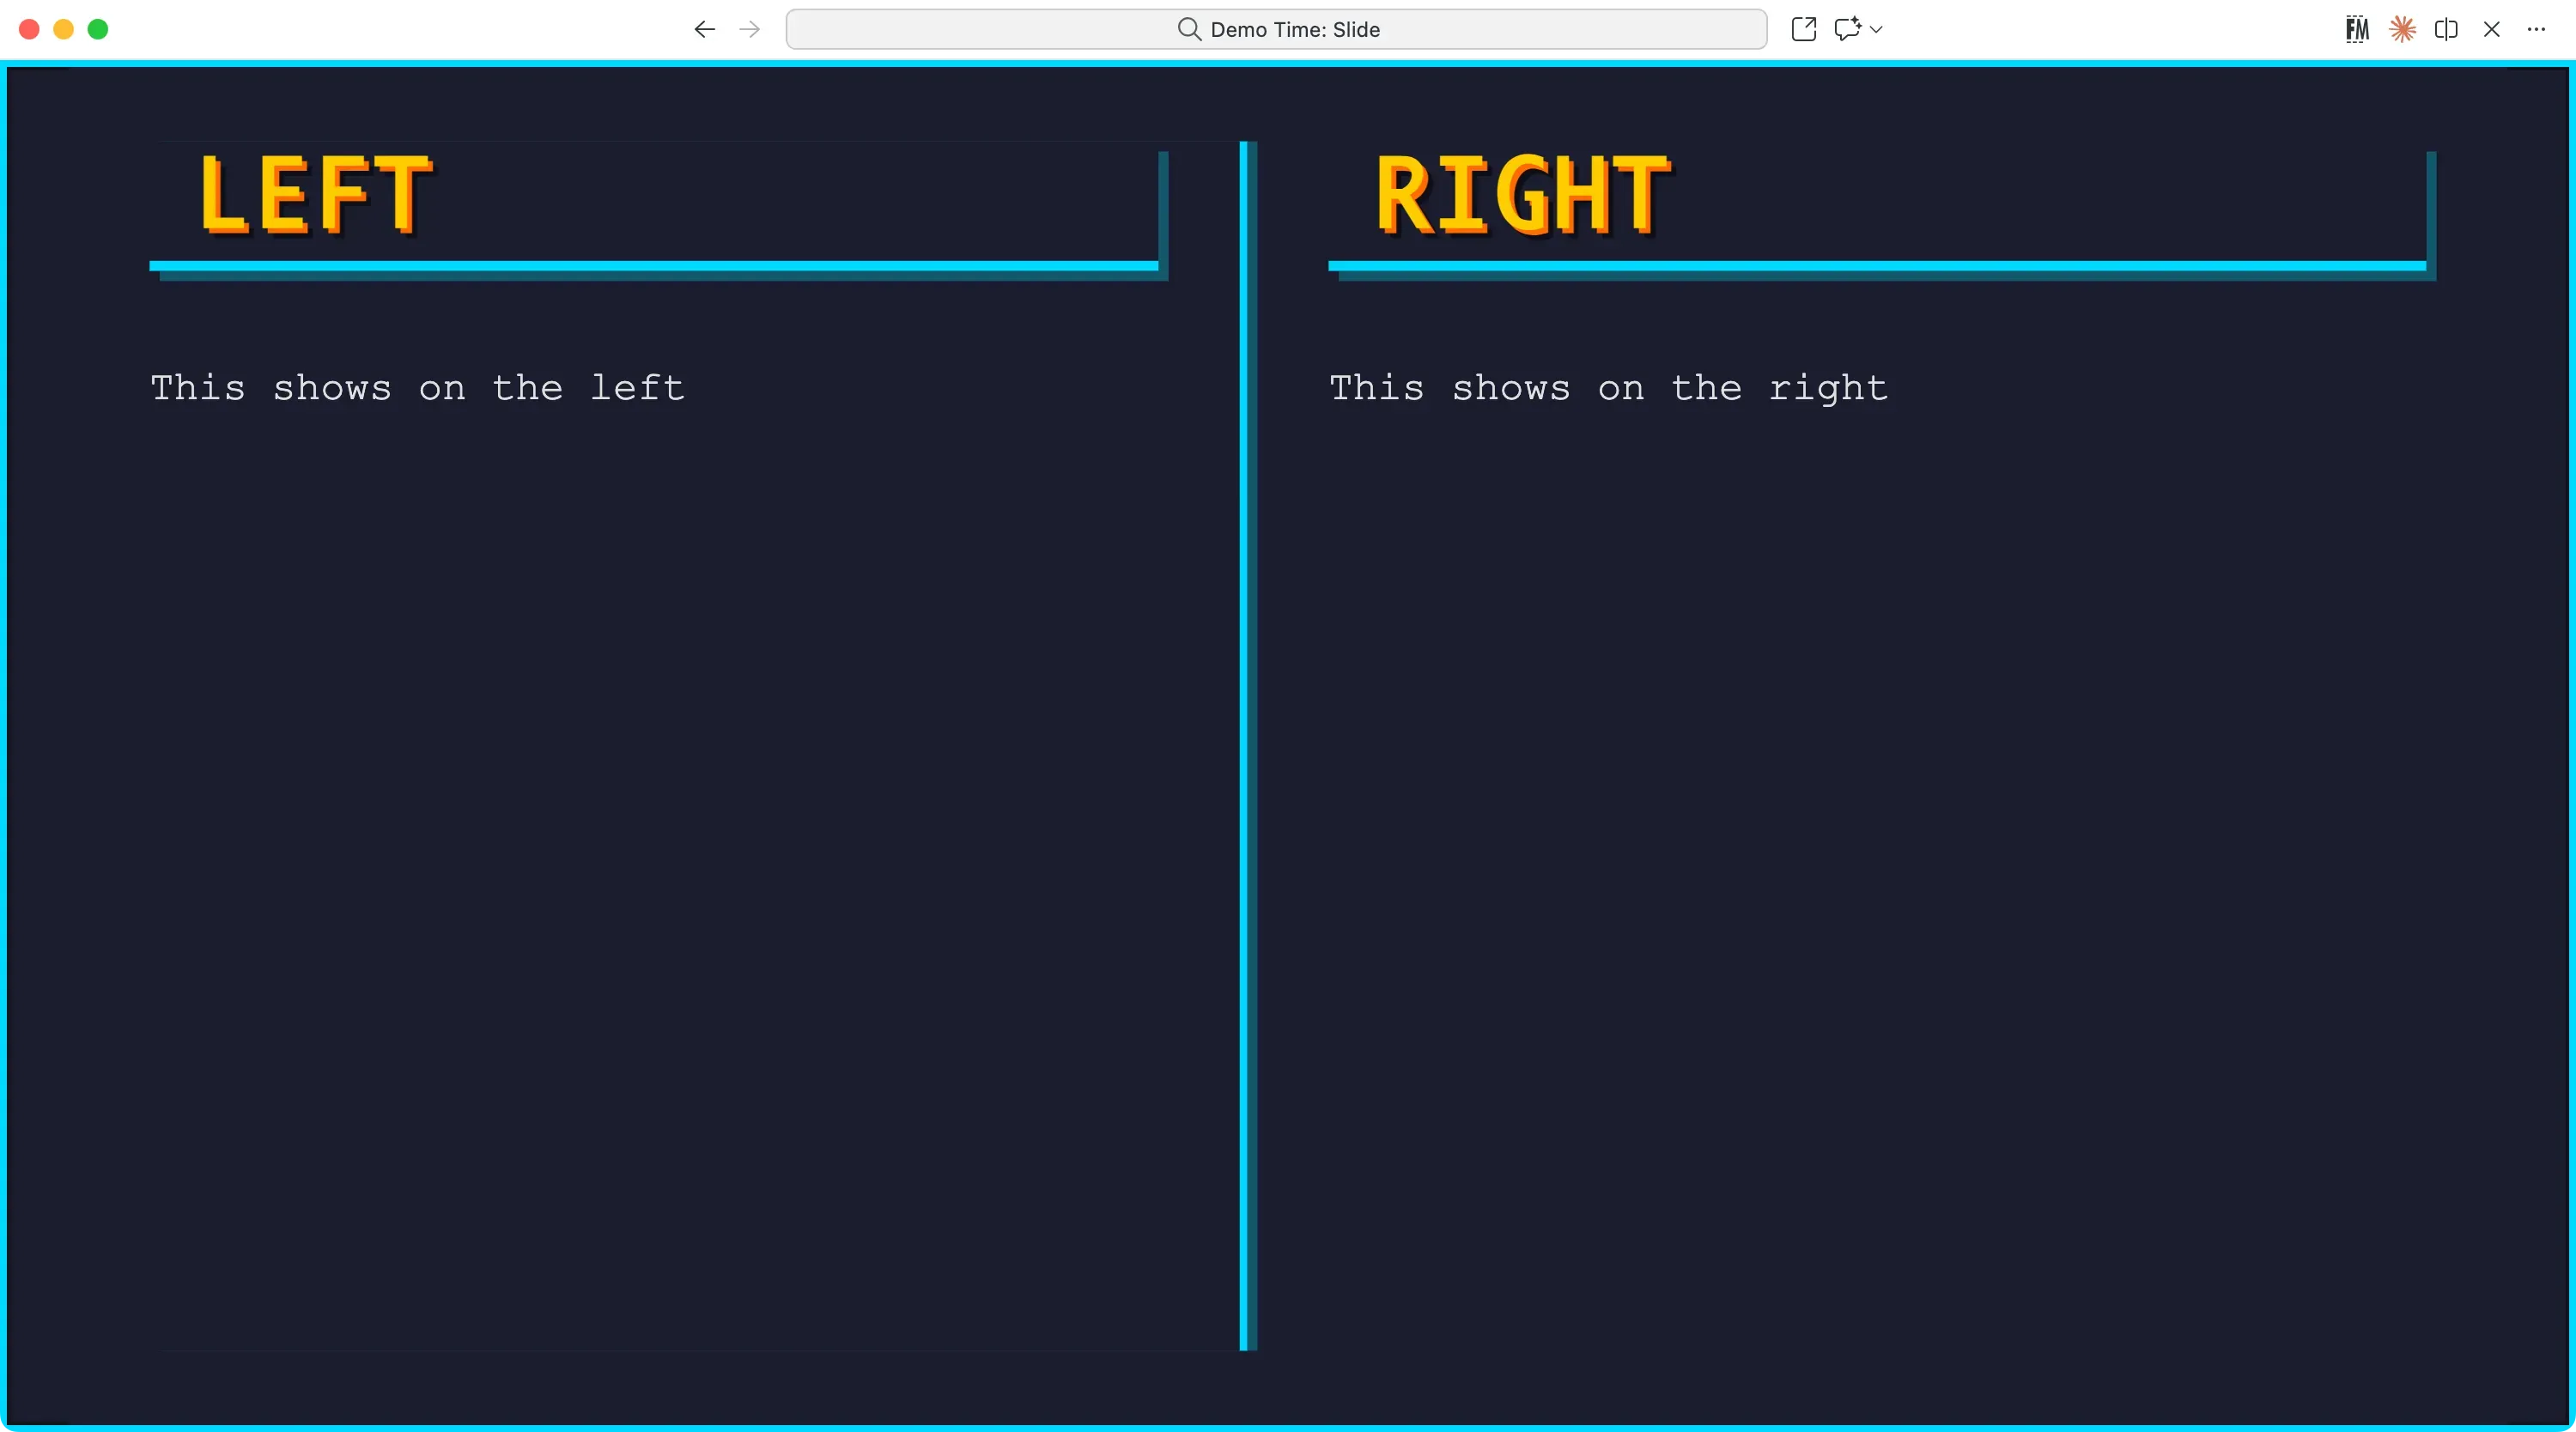Click the LEFT slide heading
Image resolution: width=2576 pixels, height=1432 pixels.
(x=315, y=195)
